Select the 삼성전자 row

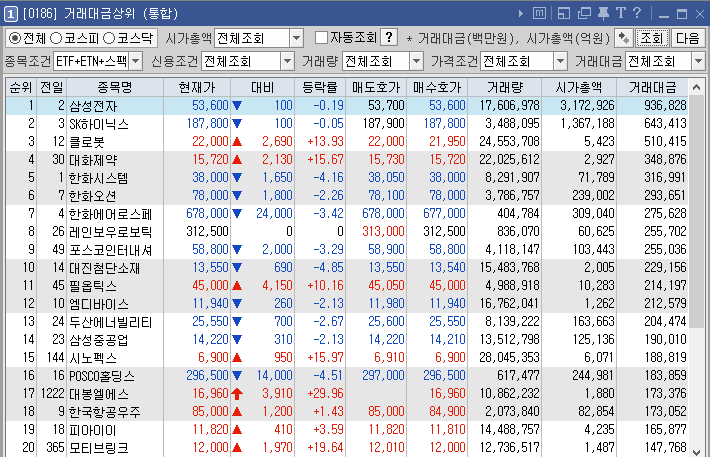point(347,106)
